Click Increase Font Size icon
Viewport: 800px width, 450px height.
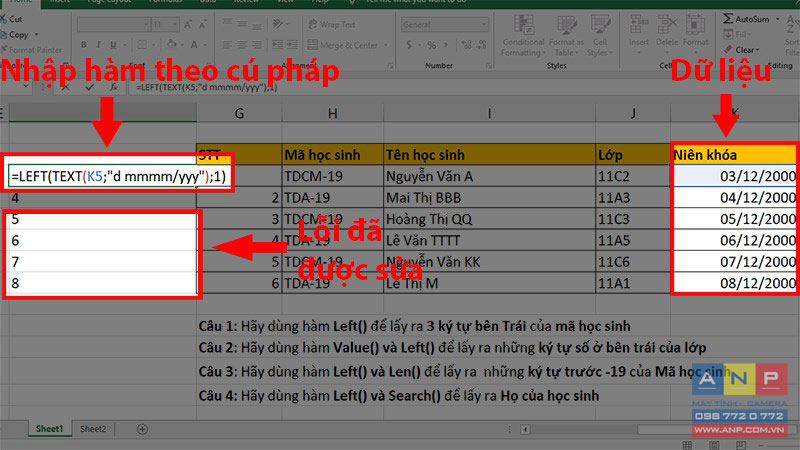pyautogui.click(x=188, y=24)
